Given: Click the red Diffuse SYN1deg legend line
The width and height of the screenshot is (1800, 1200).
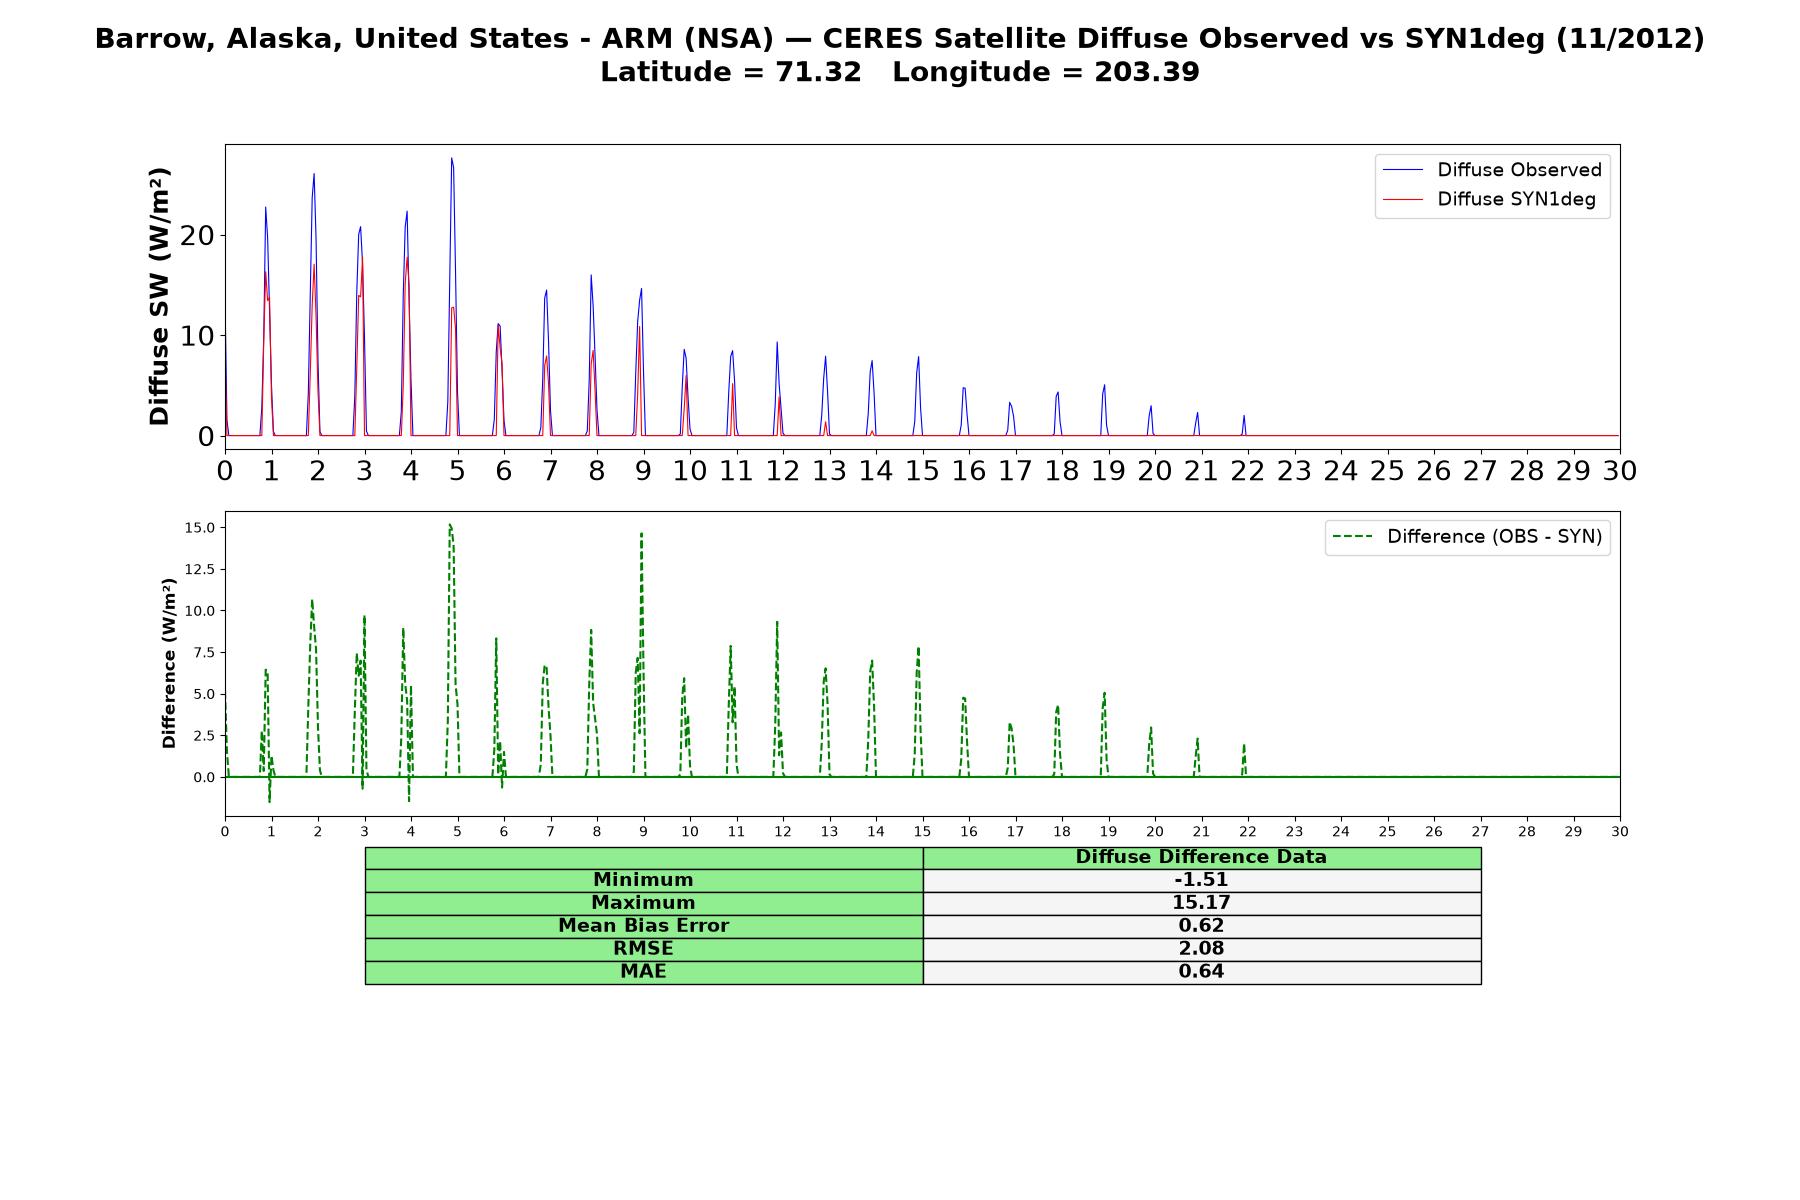Looking at the screenshot, I should tap(1402, 199).
